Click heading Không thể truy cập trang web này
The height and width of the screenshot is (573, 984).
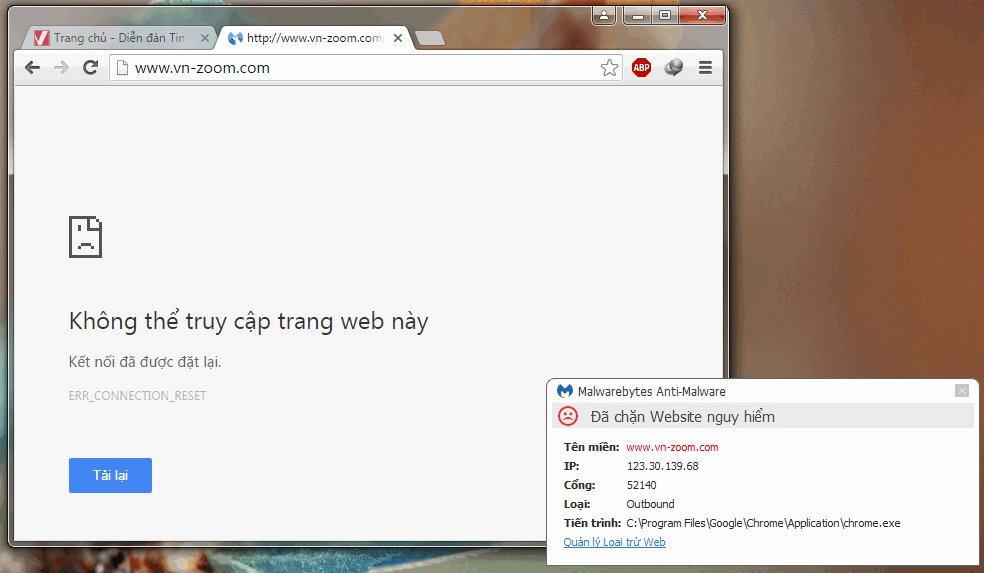point(249,321)
